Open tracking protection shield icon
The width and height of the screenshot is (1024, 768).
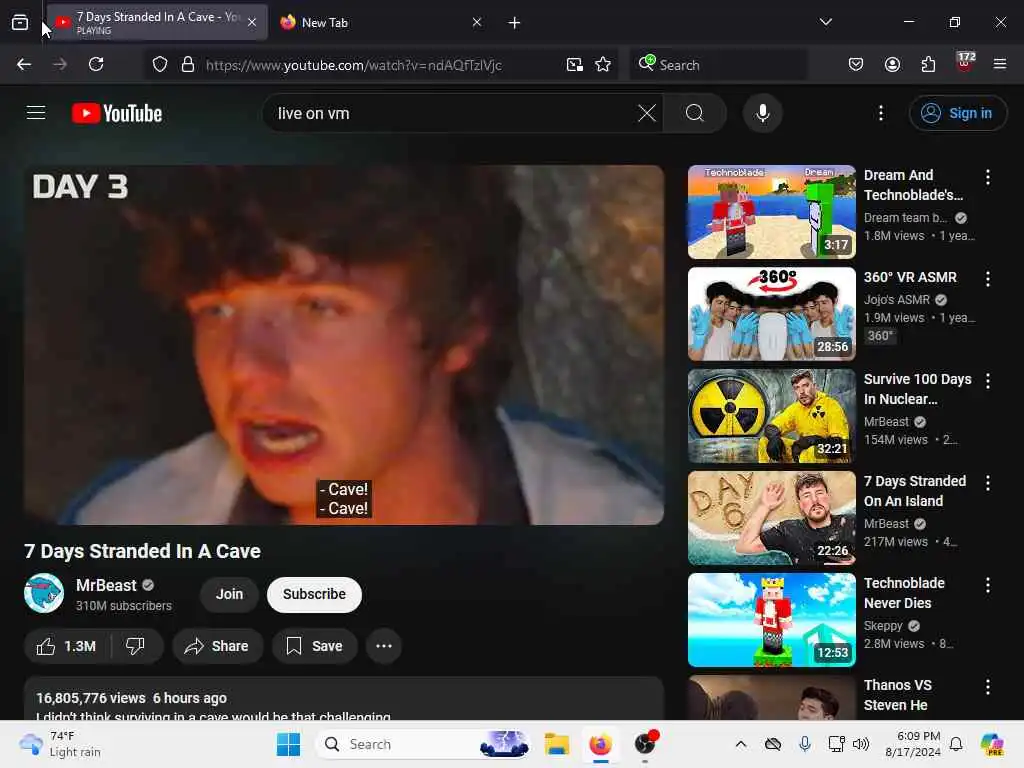pyautogui.click(x=160, y=64)
